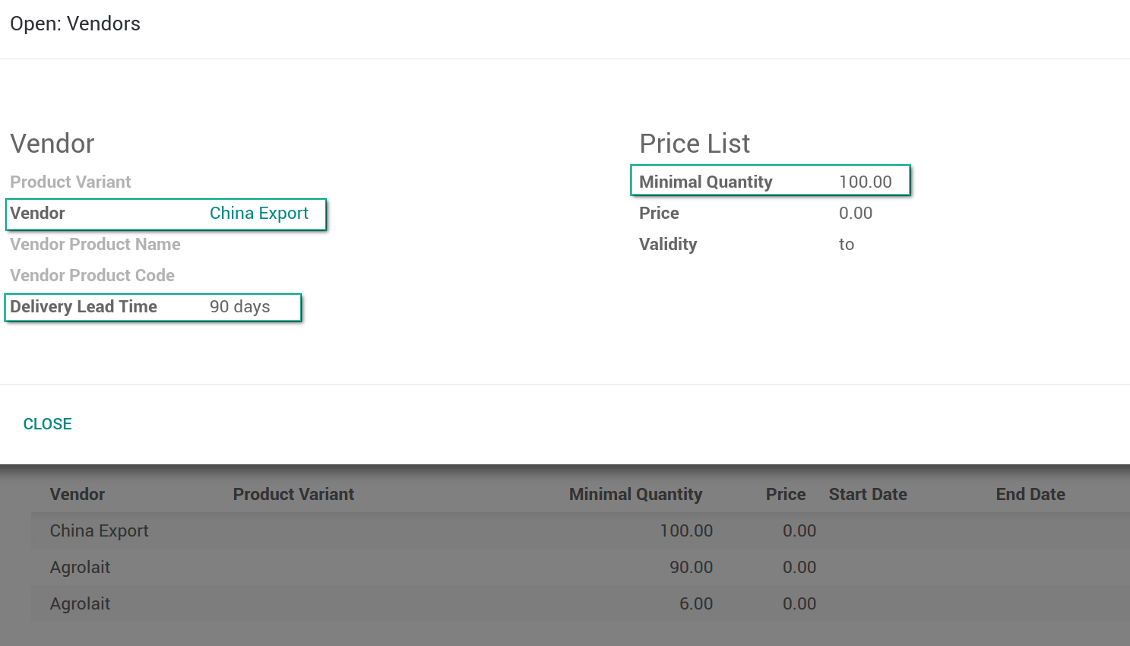Click the 100.00 quantity cell in the table
Screen dimensions: 1130x646
click(x=686, y=531)
